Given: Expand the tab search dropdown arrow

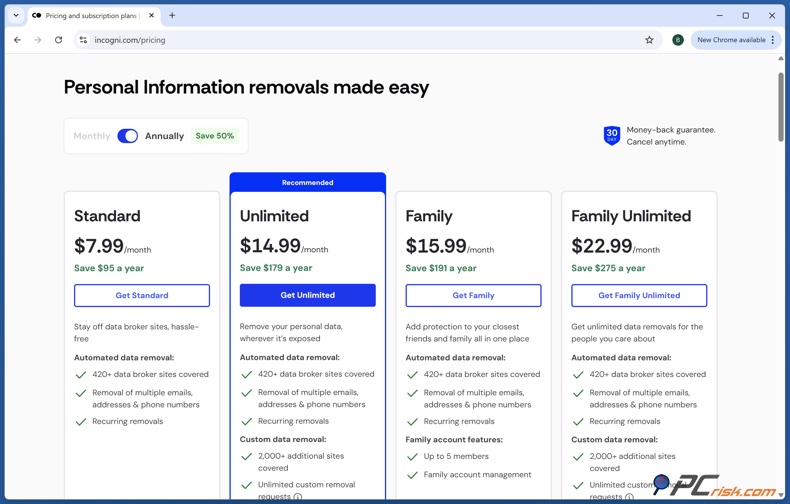Looking at the screenshot, I should 16,16.
